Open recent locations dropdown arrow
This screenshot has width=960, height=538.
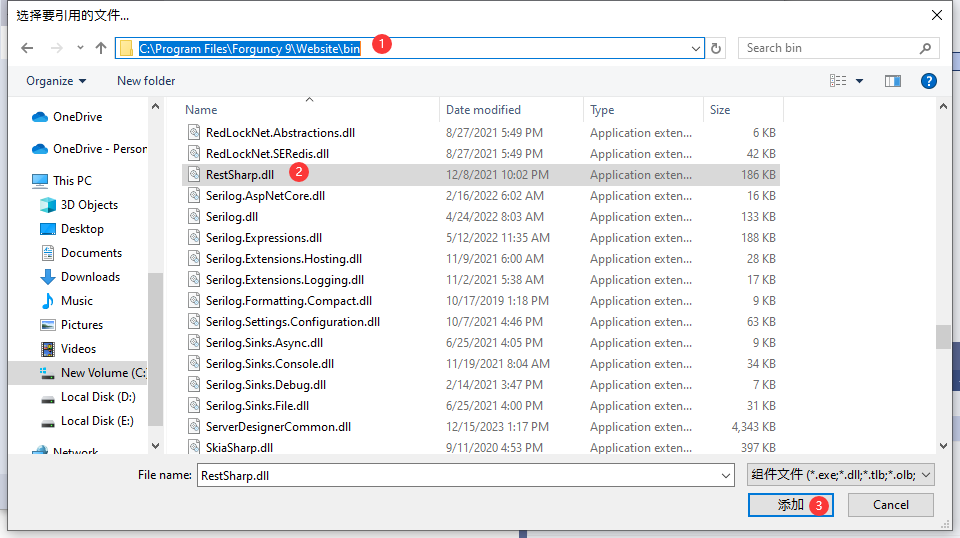[80, 48]
